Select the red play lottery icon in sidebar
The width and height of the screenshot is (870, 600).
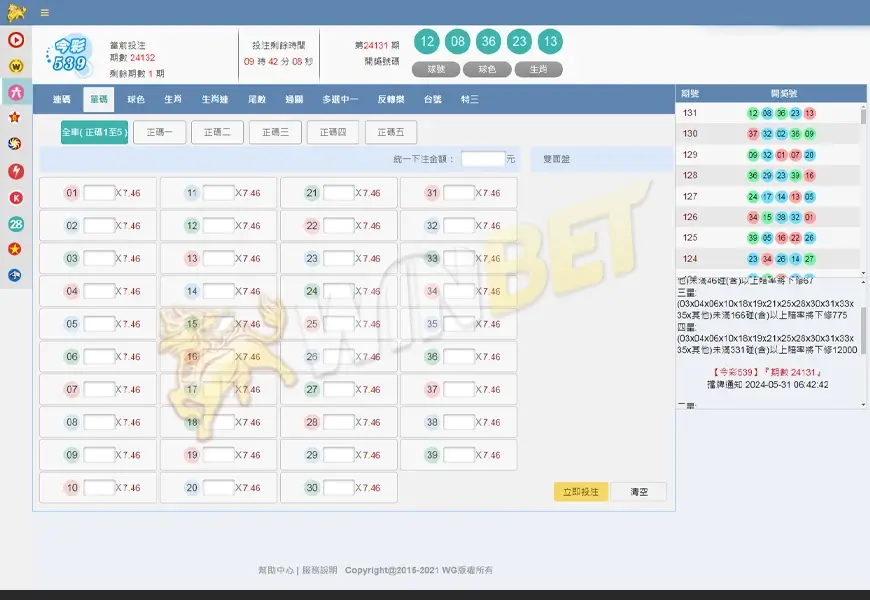[x=14, y=40]
